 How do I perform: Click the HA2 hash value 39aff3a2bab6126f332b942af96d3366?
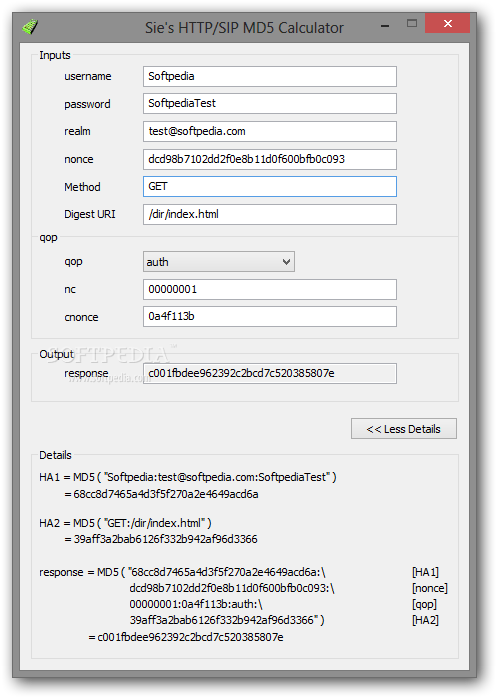point(165,539)
